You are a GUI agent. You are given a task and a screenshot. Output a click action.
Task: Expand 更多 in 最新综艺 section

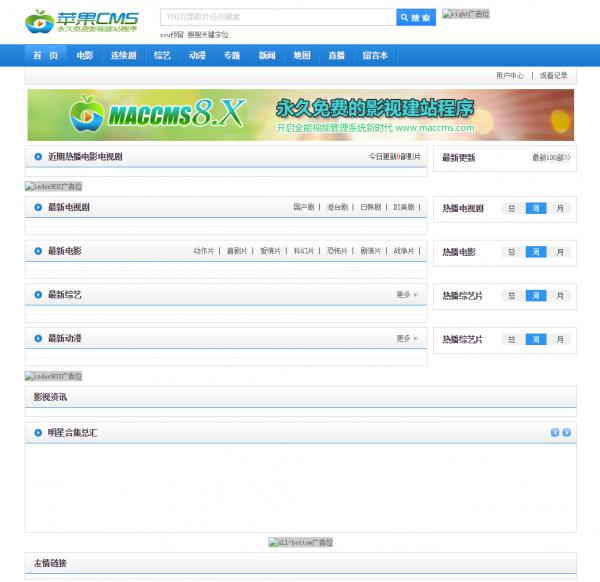406,295
